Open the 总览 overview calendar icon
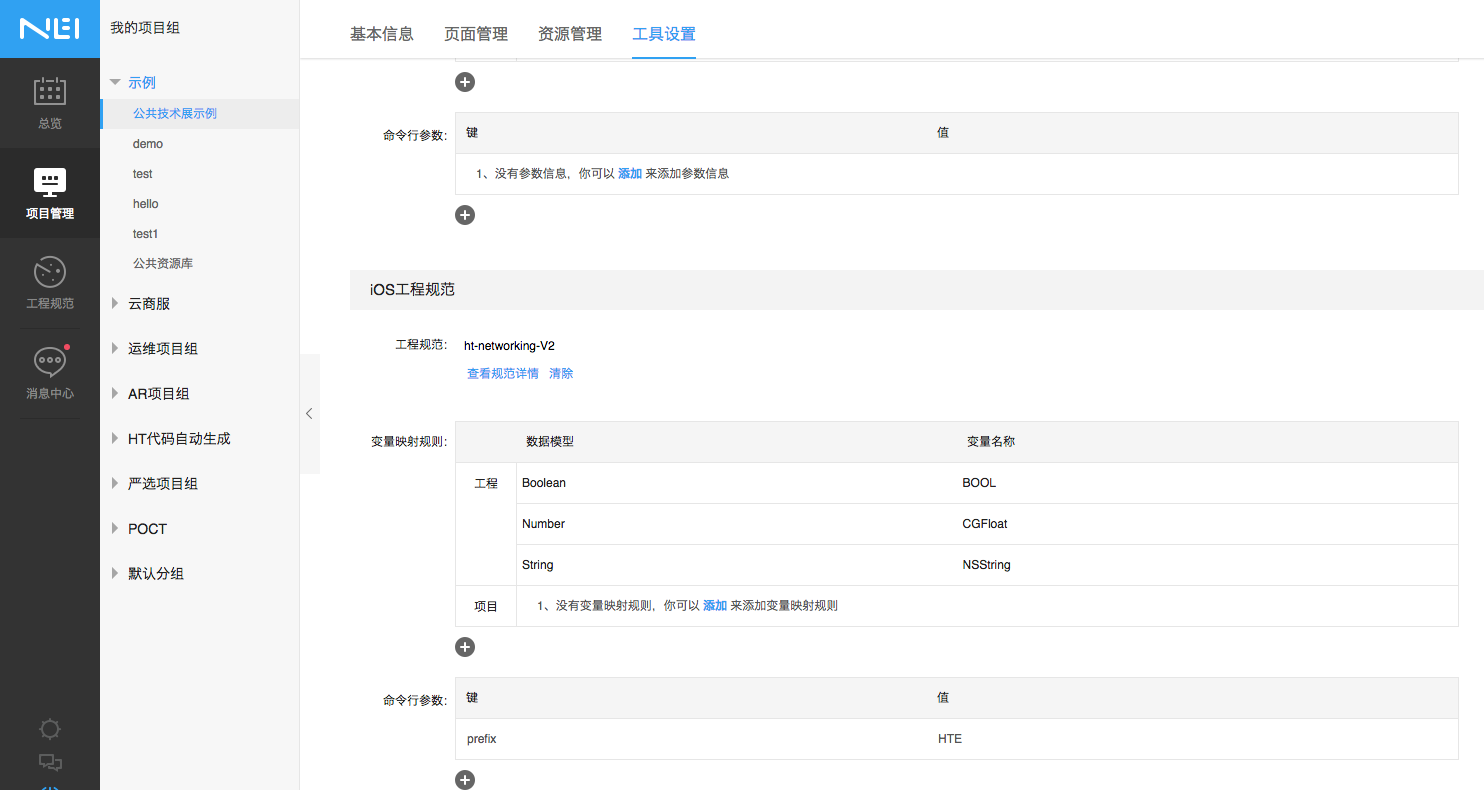 pos(50,91)
